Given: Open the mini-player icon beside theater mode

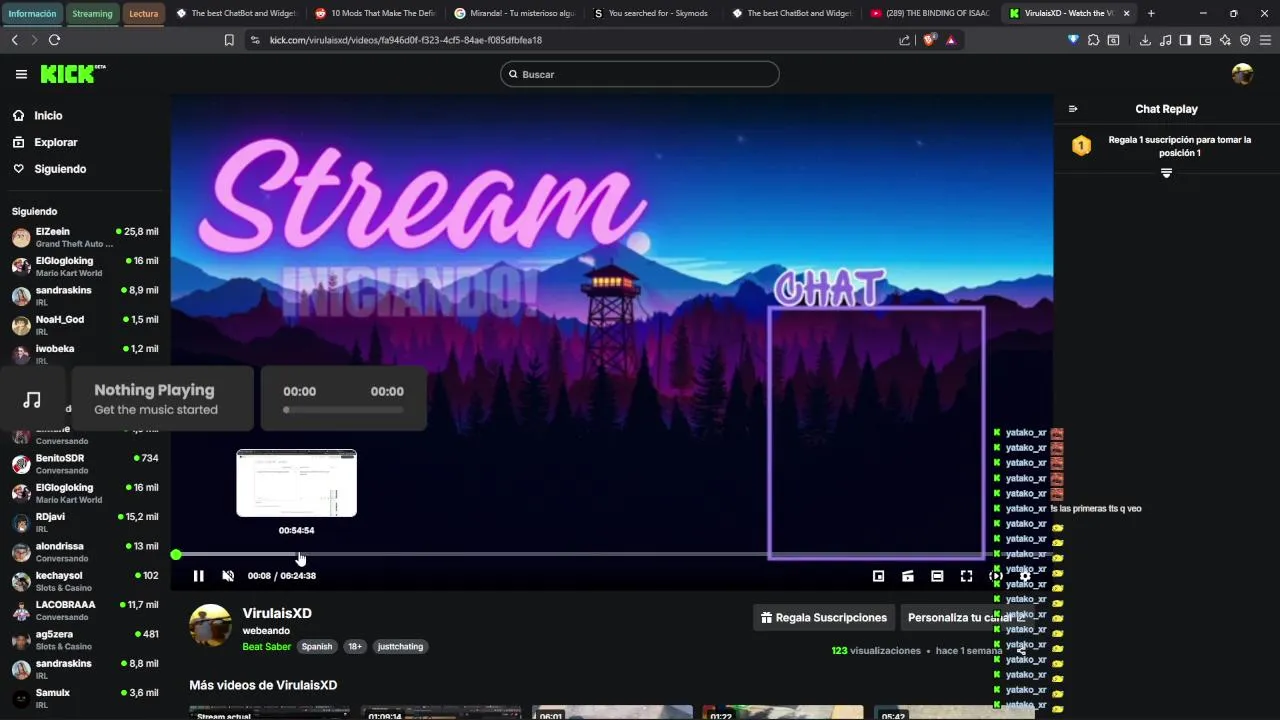Looking at the screenshot, I should 908,576.
